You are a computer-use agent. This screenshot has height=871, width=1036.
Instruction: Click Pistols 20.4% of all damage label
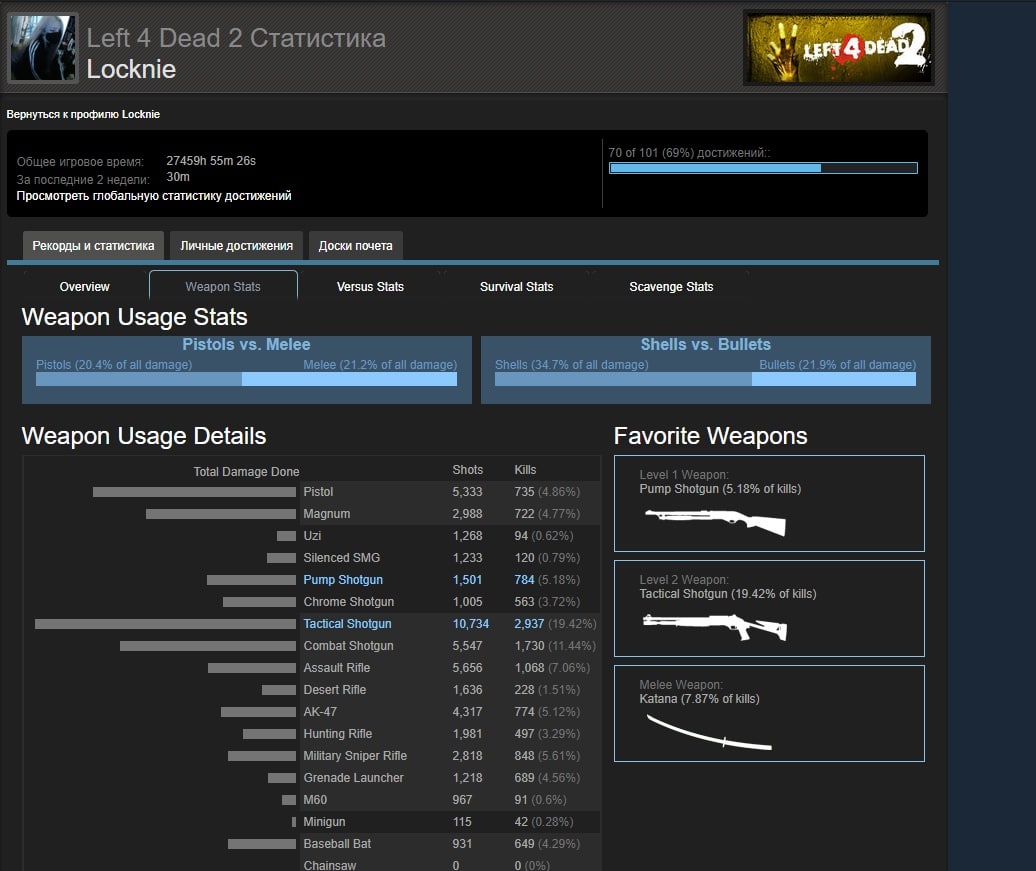coord(114,365)
